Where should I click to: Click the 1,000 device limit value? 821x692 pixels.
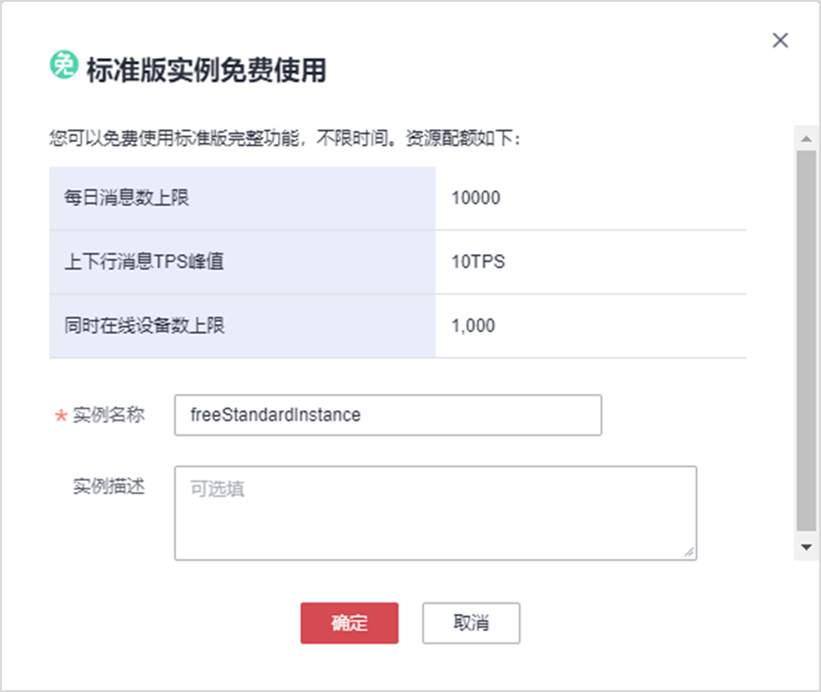point(473,325)
